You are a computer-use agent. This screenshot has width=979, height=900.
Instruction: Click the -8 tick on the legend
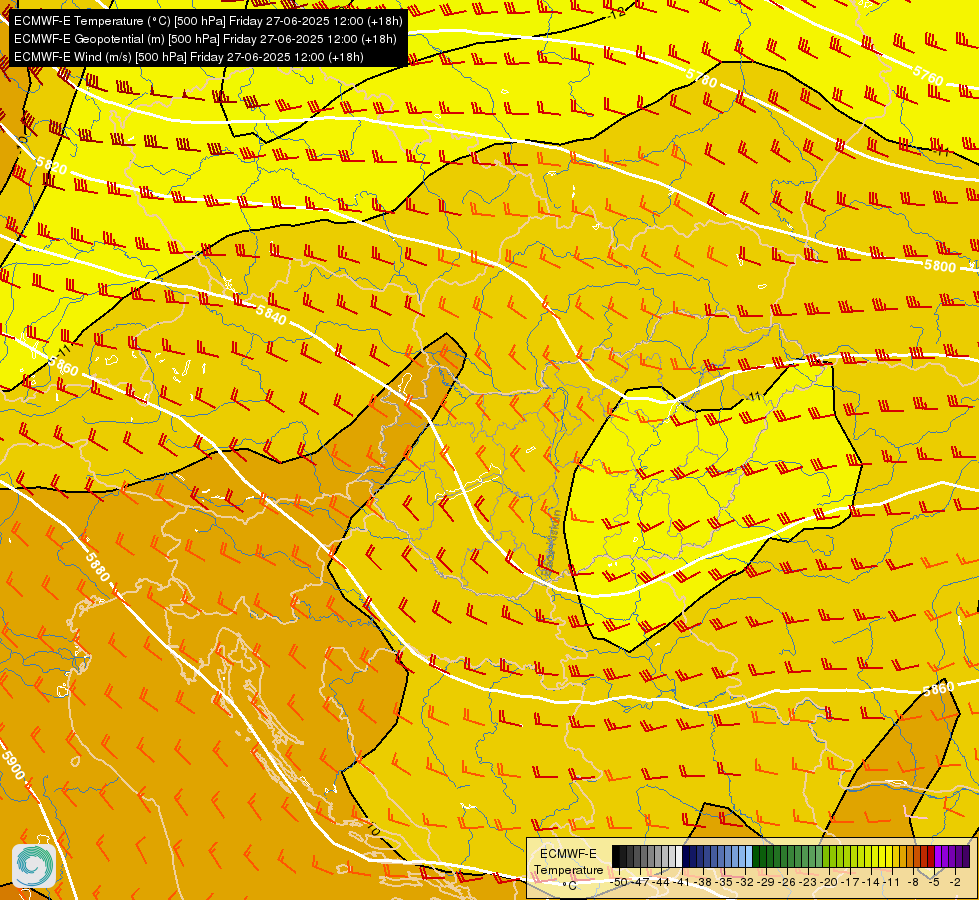click(913, 882)
